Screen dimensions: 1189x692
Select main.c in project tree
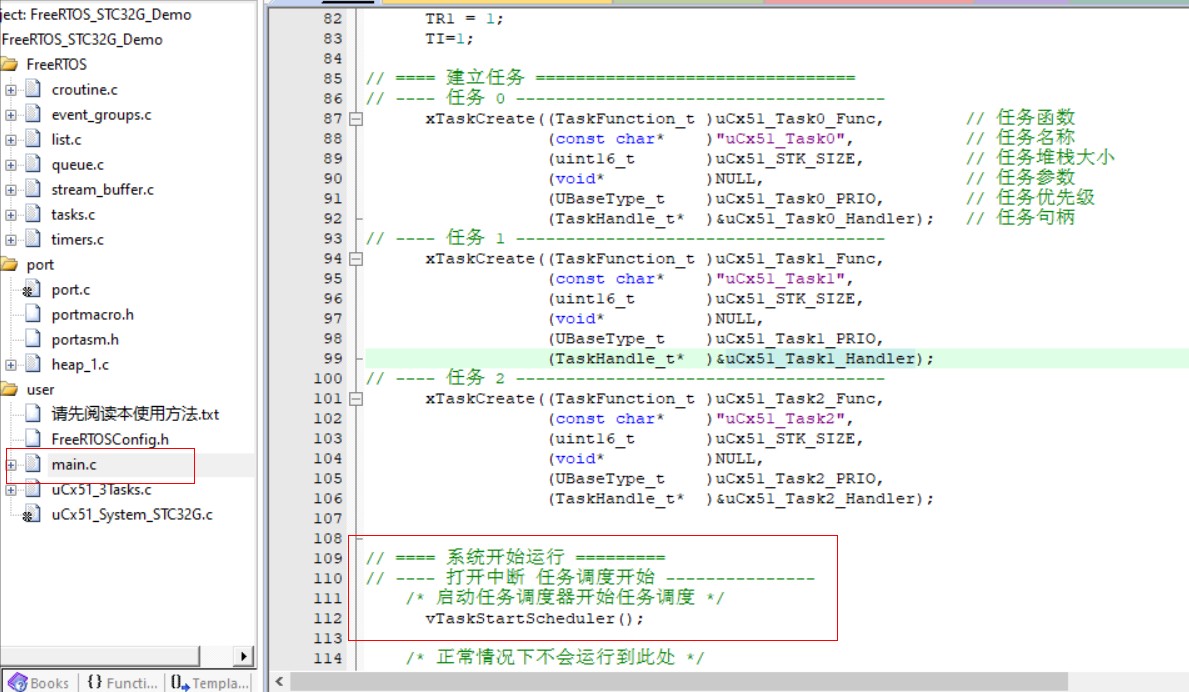tap(74, 465)
